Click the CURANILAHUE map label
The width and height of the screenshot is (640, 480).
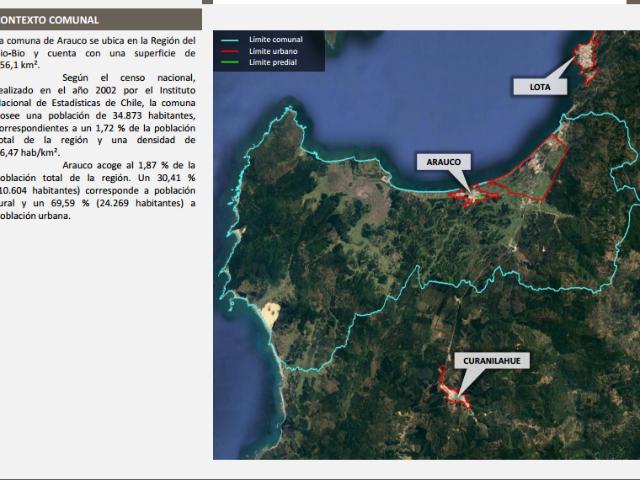(x=493, y=360)
